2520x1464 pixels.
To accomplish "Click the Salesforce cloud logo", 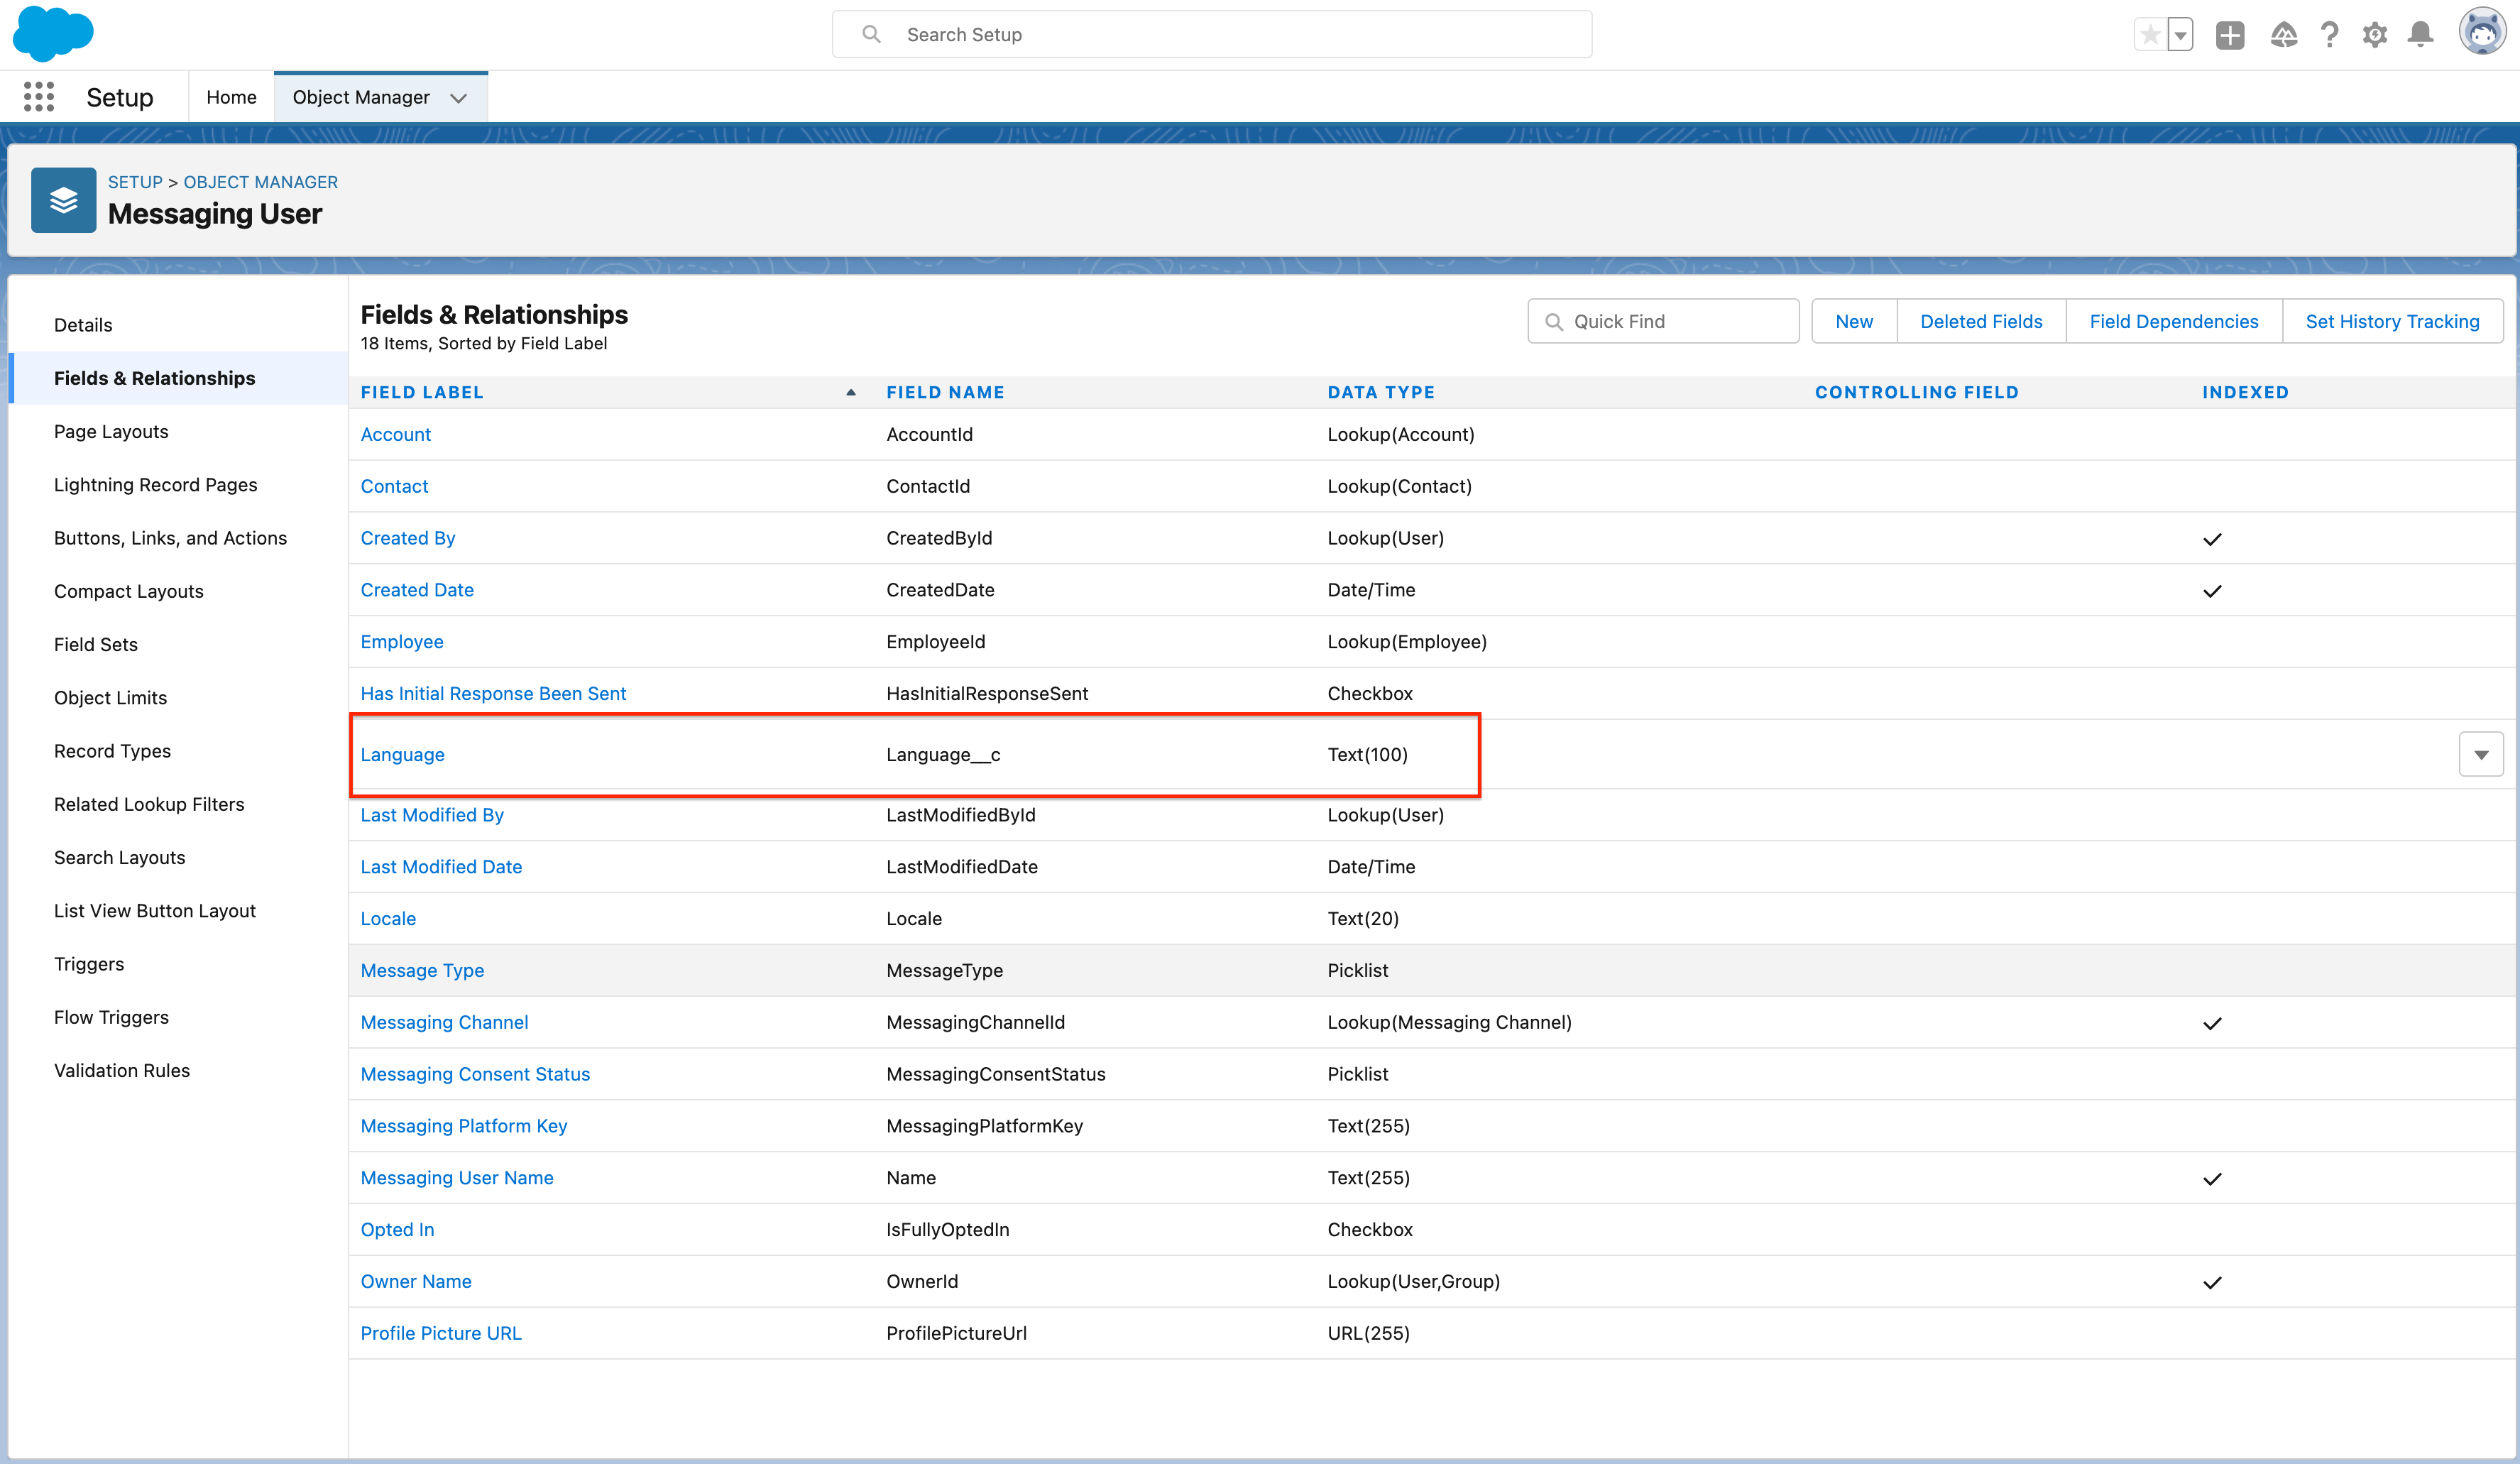I will [52, 33].
